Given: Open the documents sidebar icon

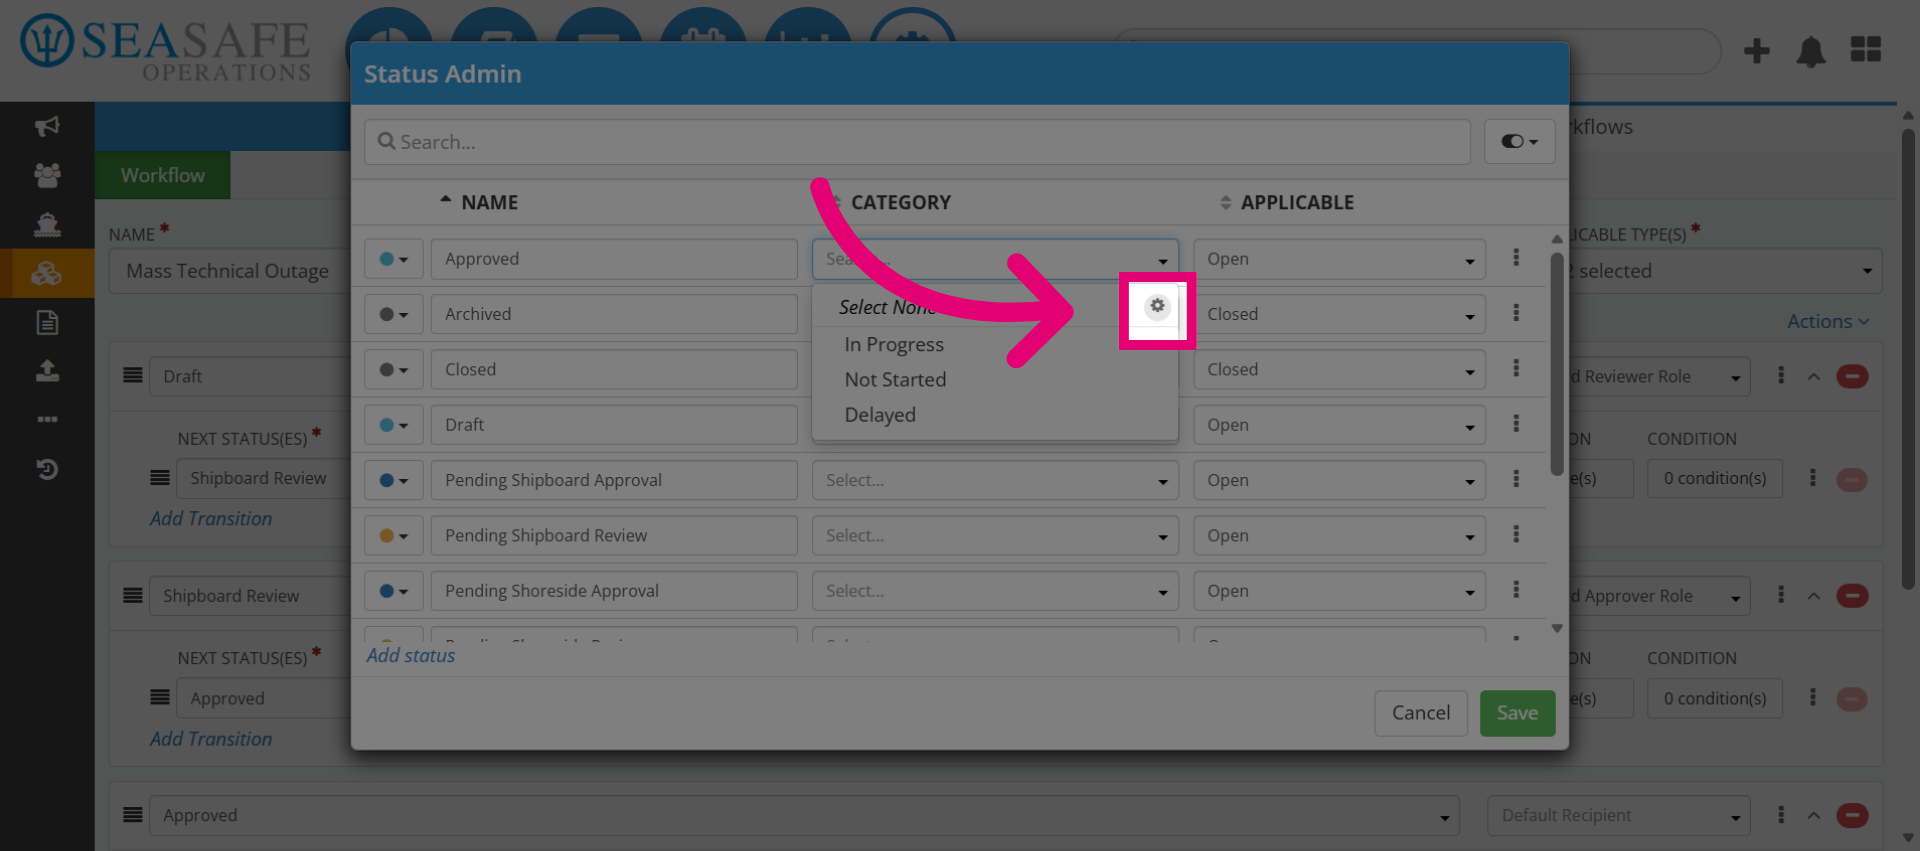Looking at the screenshot, I should pyautogui.click(x=47, y=322).
